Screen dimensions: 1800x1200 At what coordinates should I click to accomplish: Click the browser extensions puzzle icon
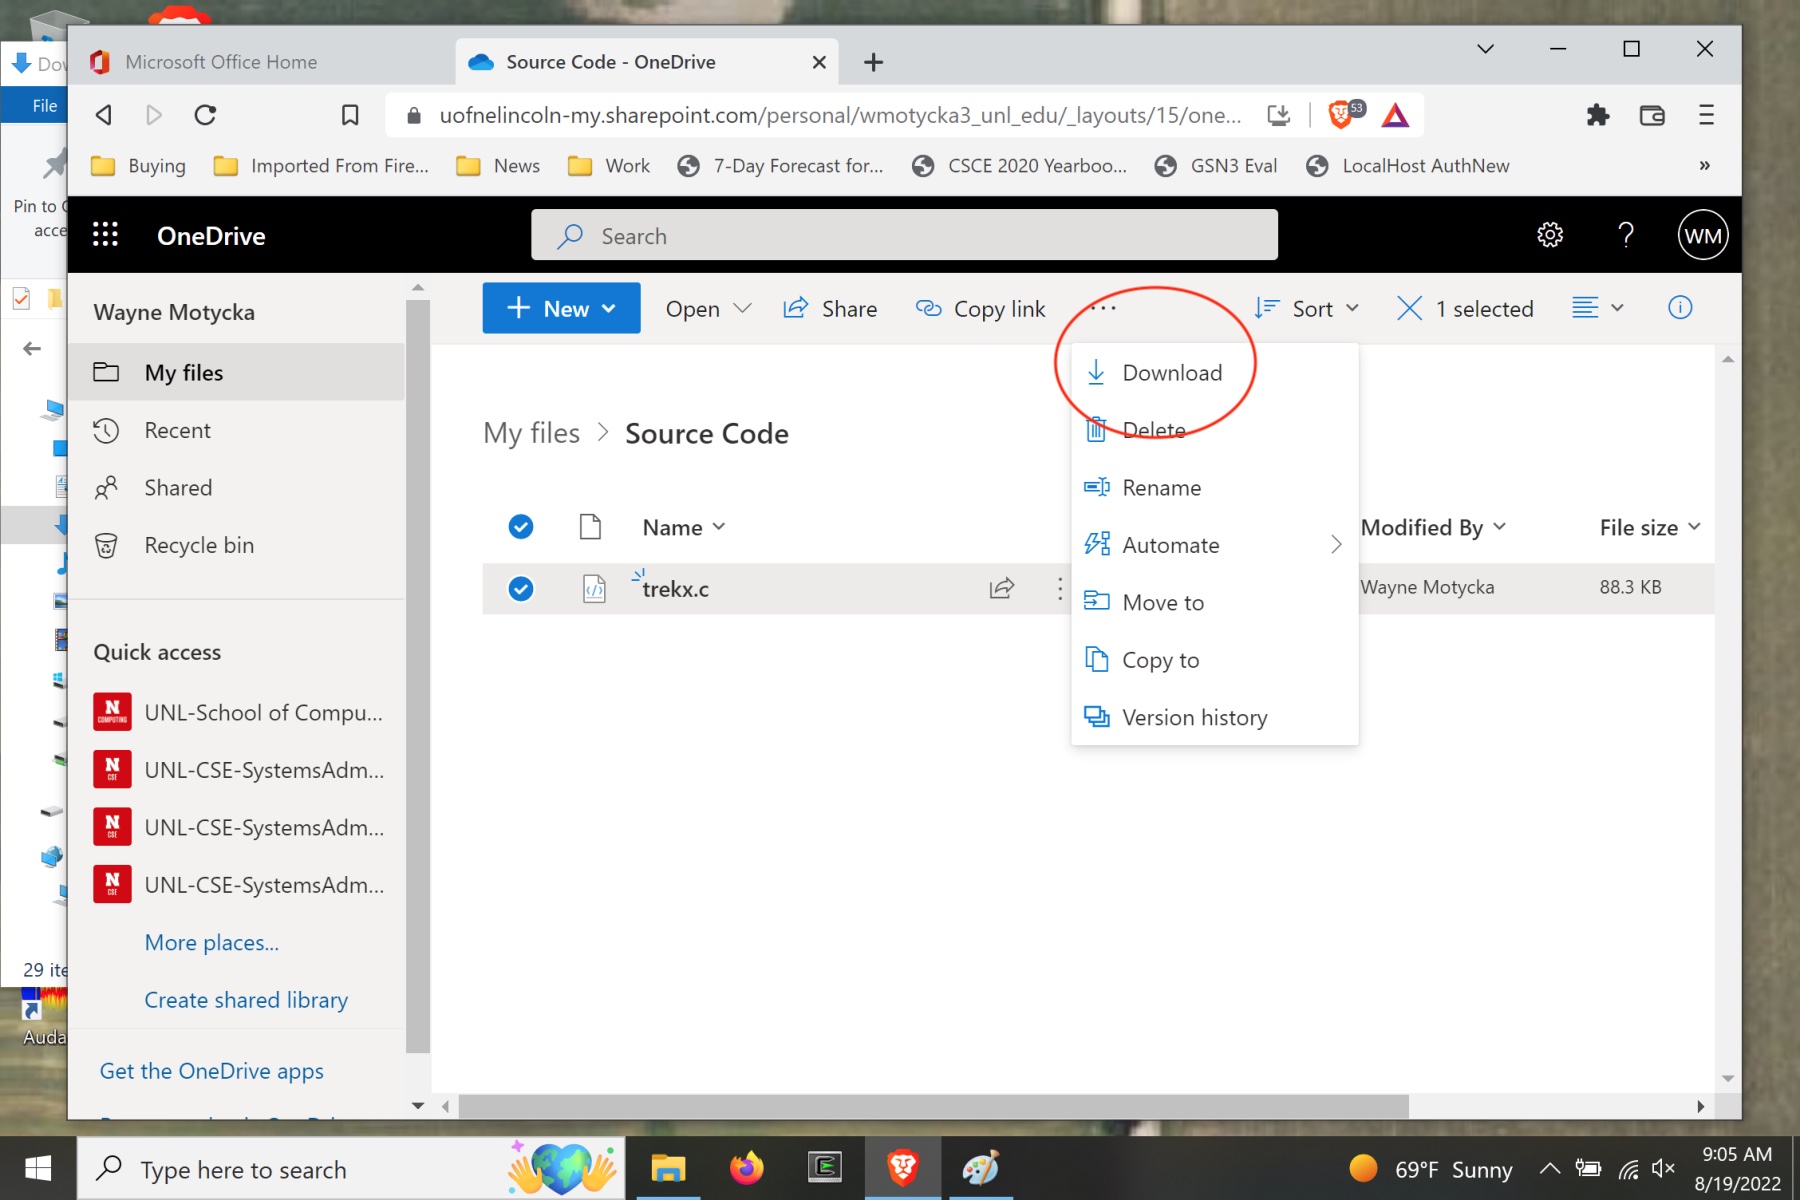(1597, 115)
